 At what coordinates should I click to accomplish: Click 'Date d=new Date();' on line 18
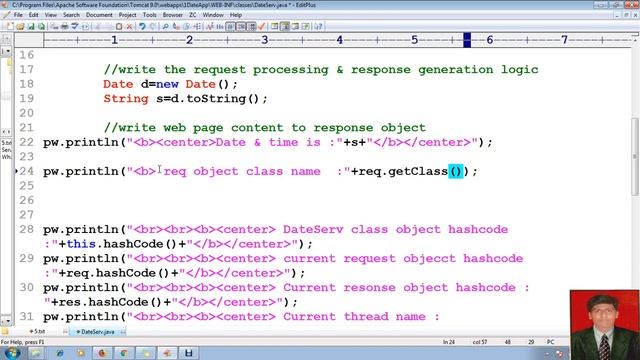(170, 84)
